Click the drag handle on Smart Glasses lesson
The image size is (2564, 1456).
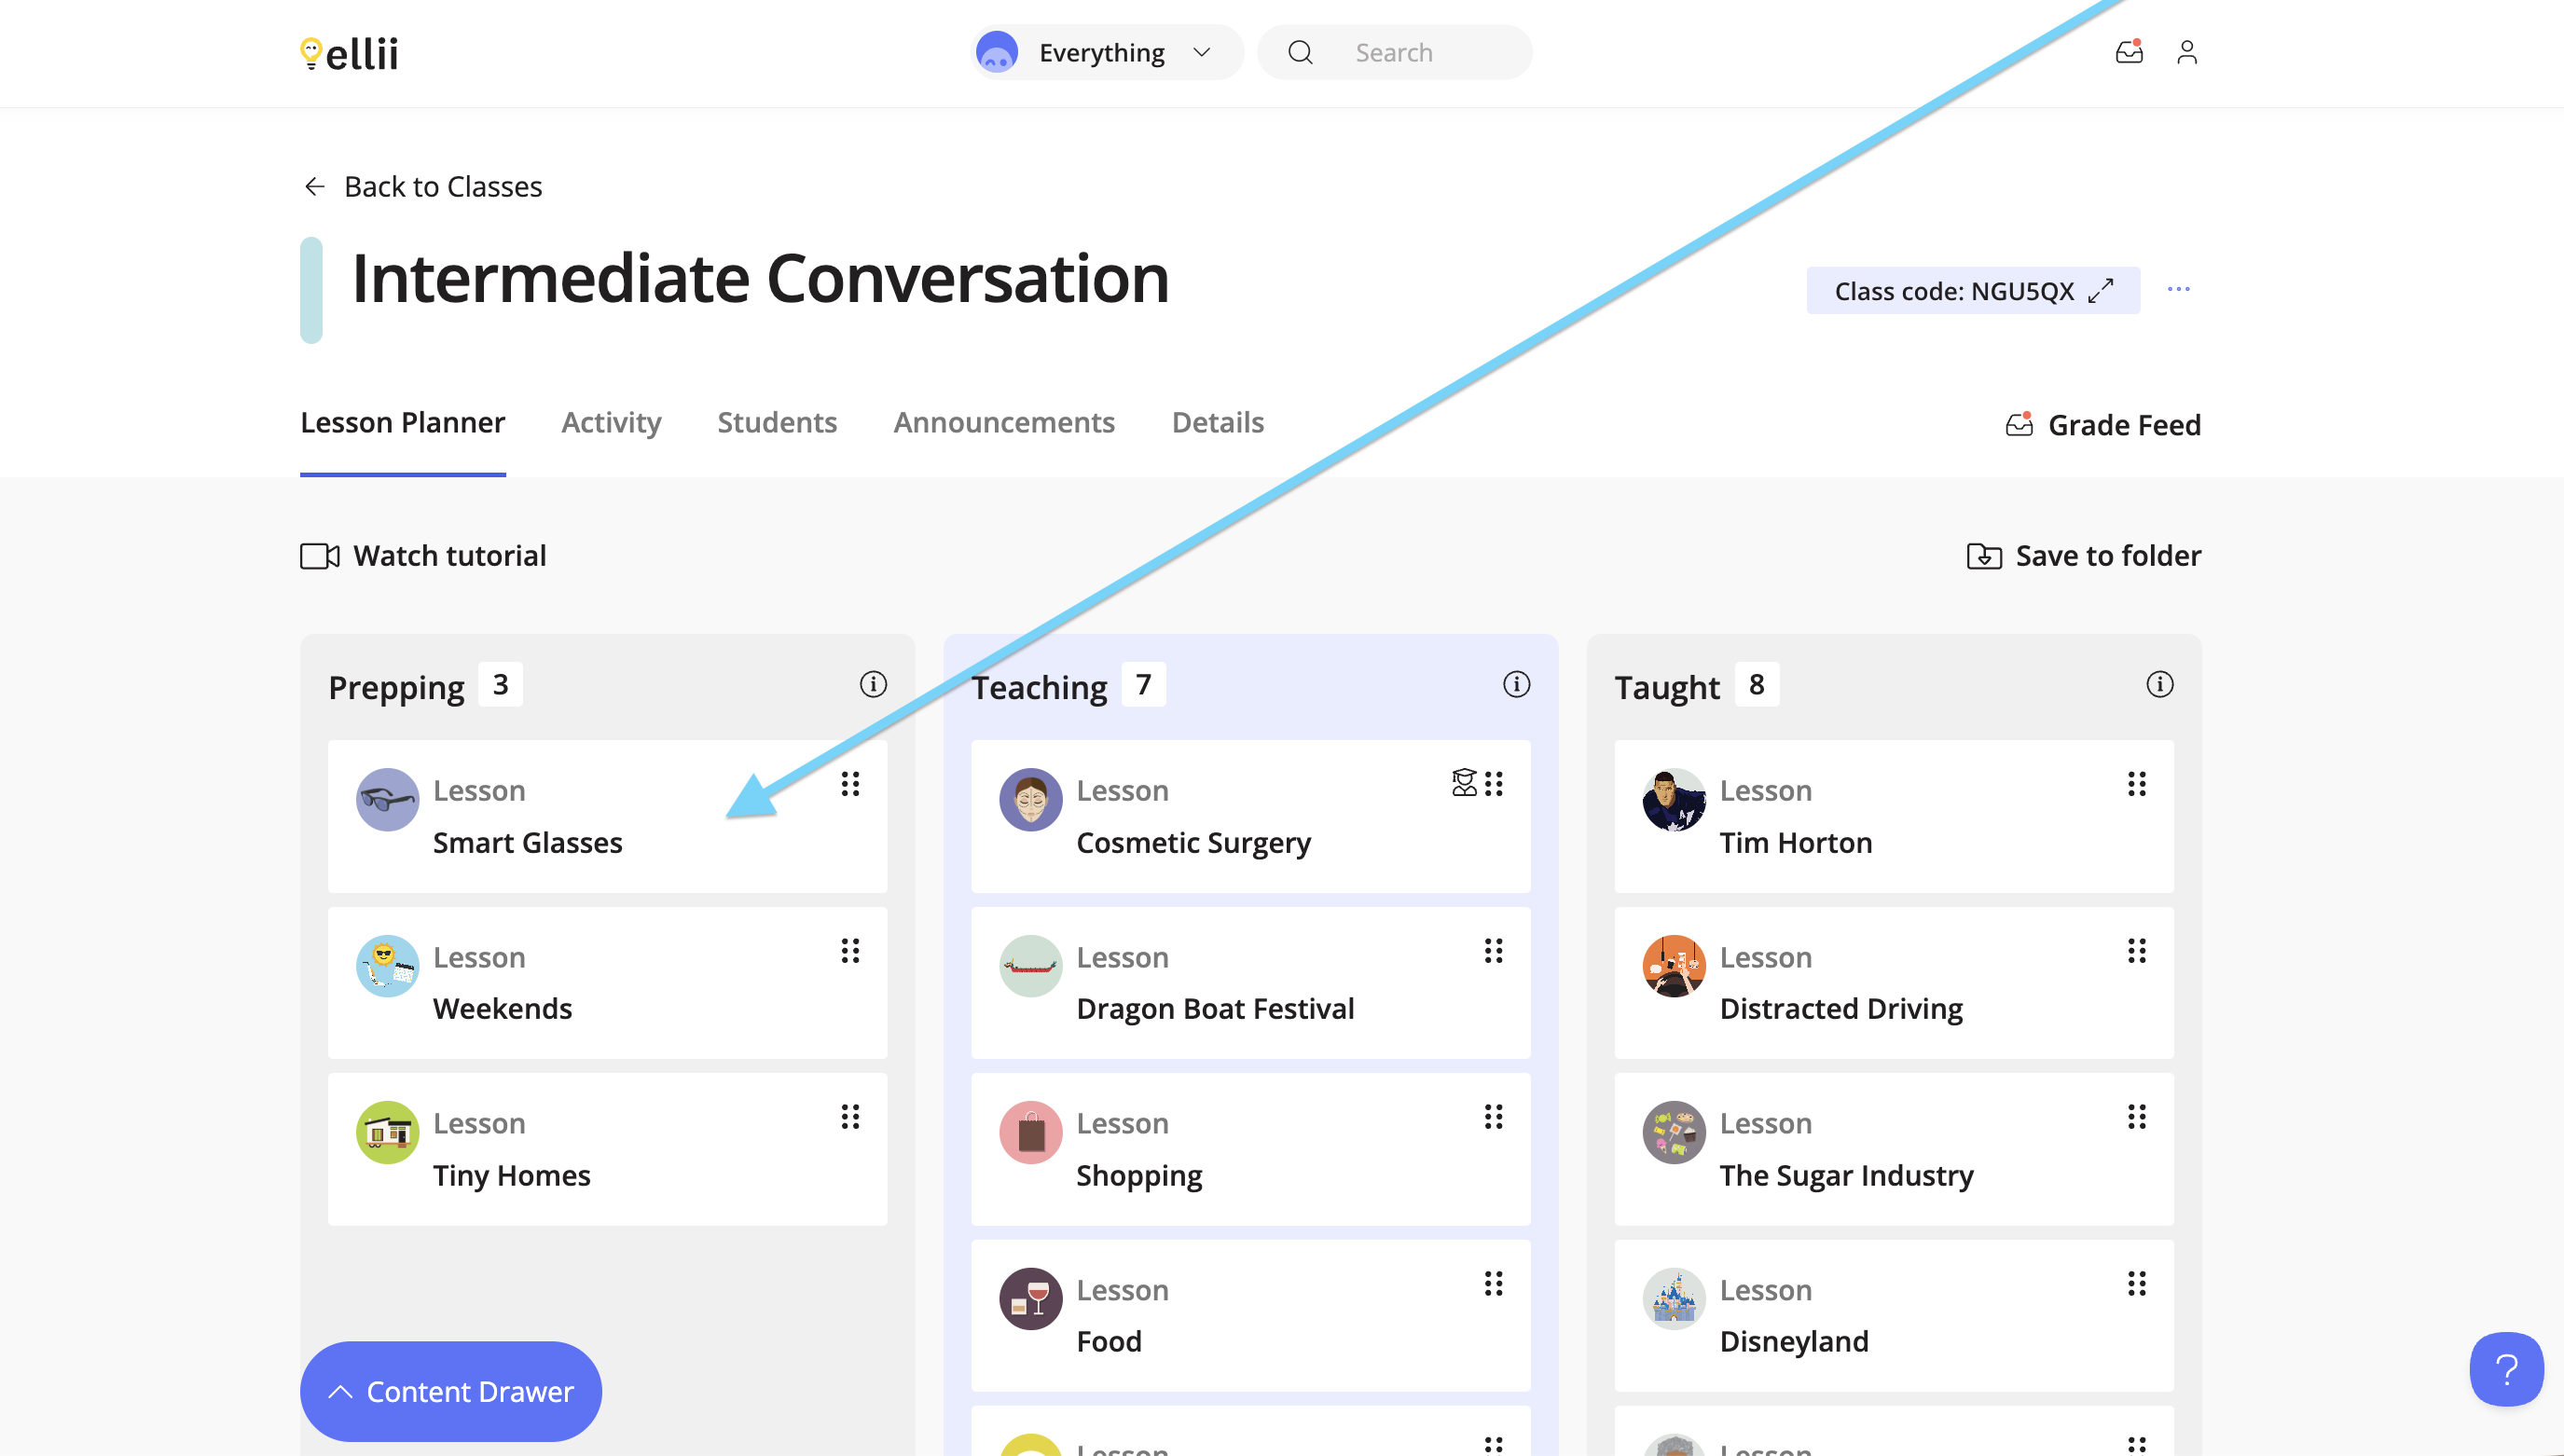850,784
